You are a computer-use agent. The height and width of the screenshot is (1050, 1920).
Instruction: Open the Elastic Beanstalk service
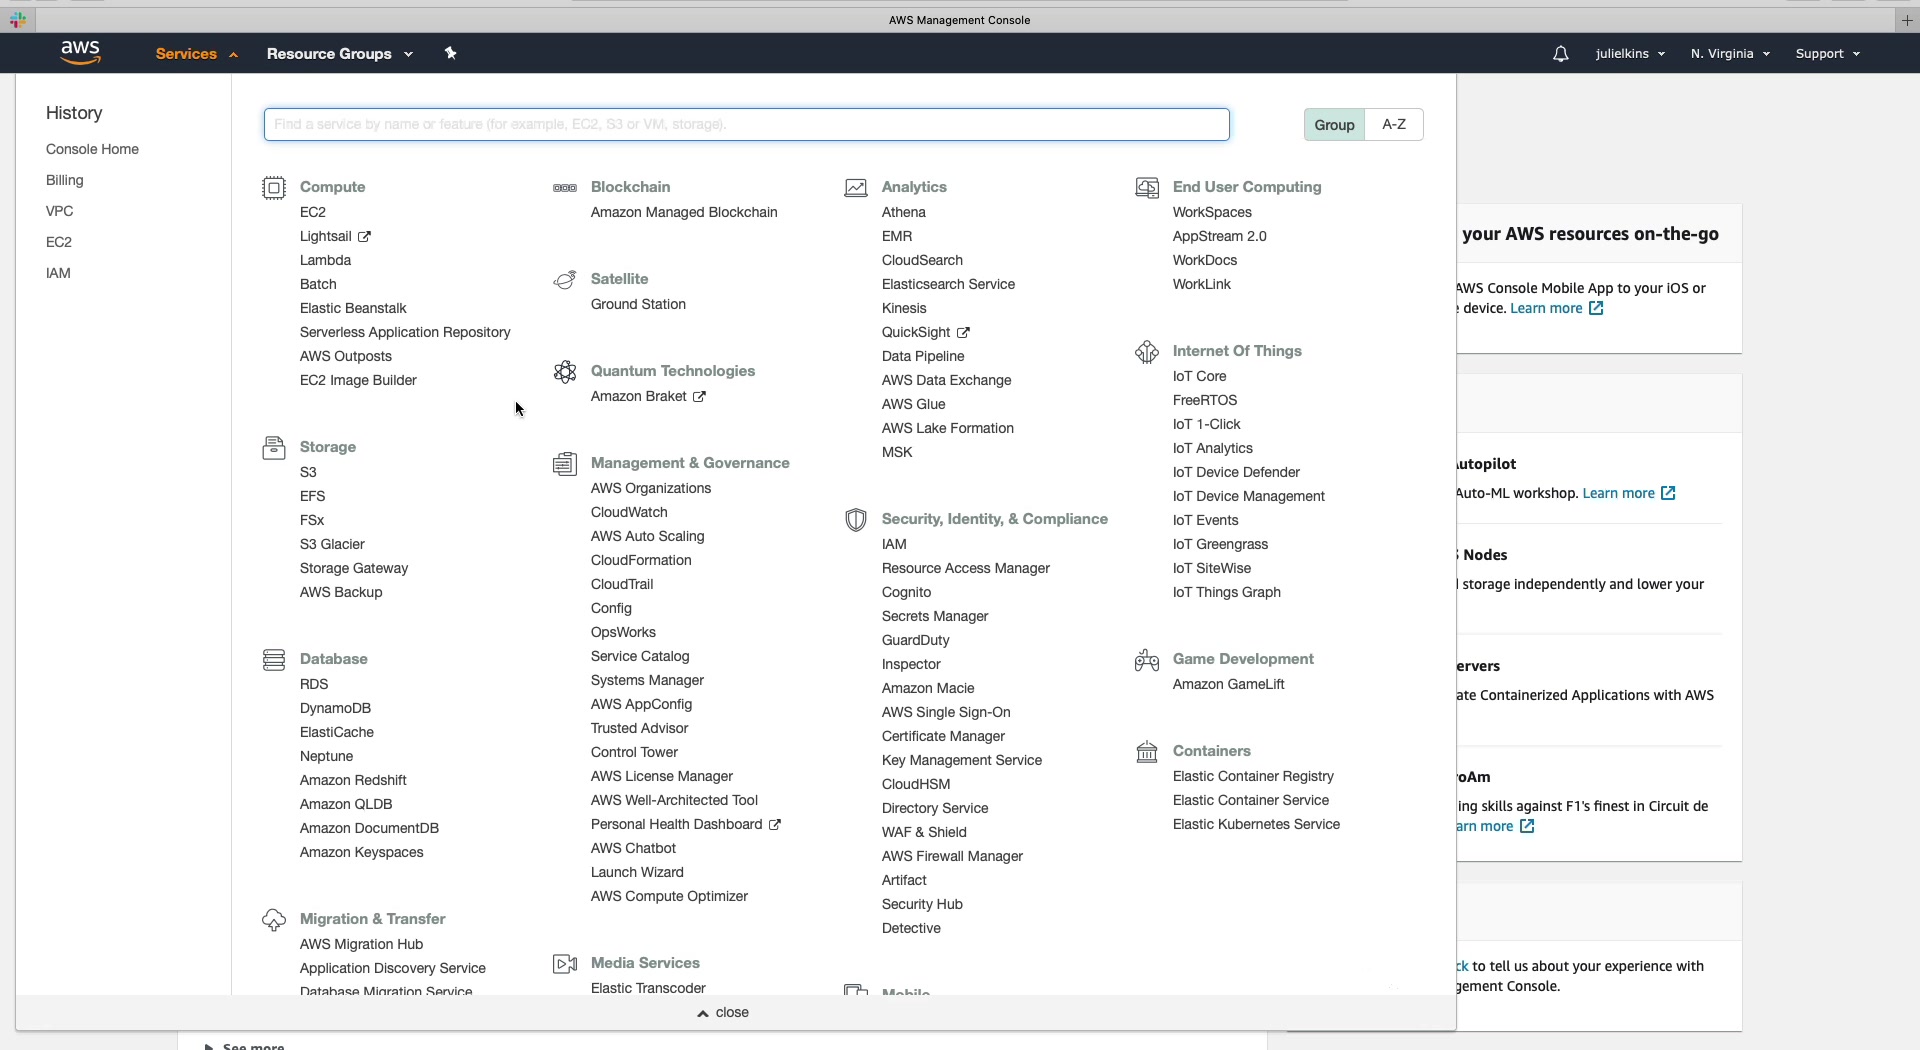(353, 309)
